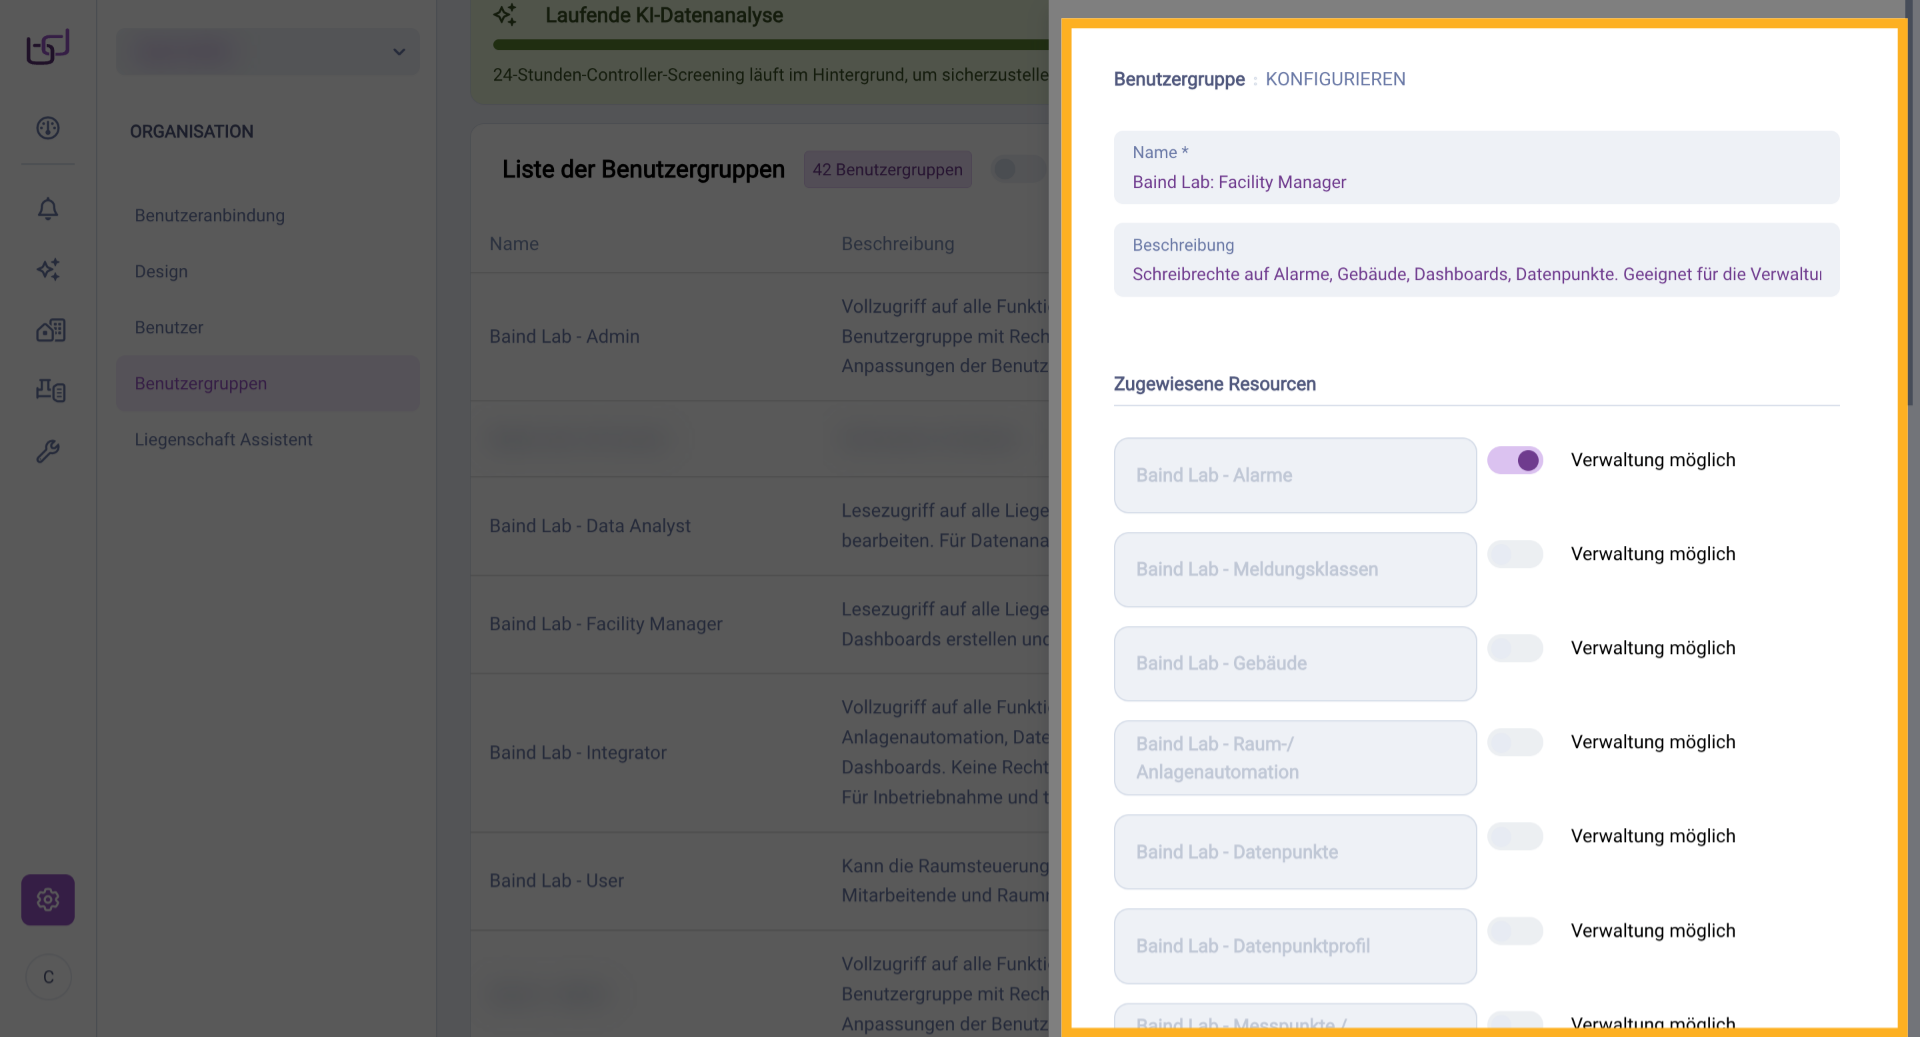Click the user avatar 'C' icon
The width and height of the screenshot is (1920, 1037).
pos(48,977)
